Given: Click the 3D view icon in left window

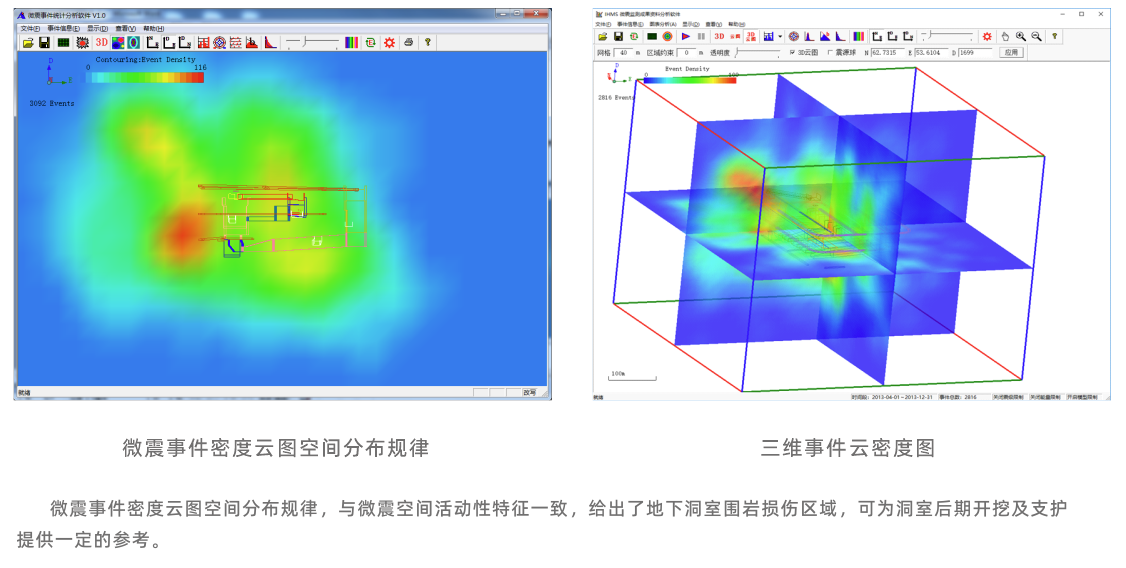Looking at the screenshot, I should tap(101, 43).
